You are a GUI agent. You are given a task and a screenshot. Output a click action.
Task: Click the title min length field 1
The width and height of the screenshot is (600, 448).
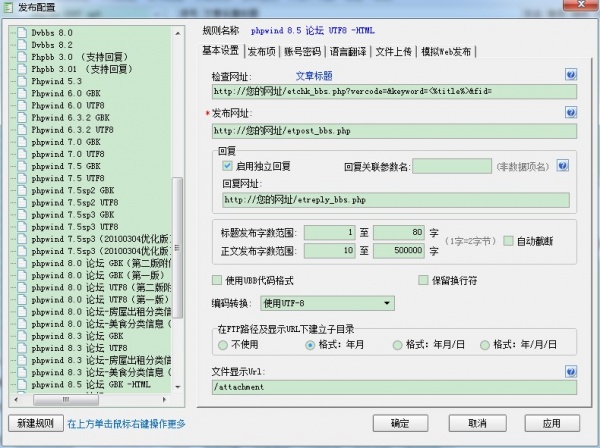(x=329, y=233)
